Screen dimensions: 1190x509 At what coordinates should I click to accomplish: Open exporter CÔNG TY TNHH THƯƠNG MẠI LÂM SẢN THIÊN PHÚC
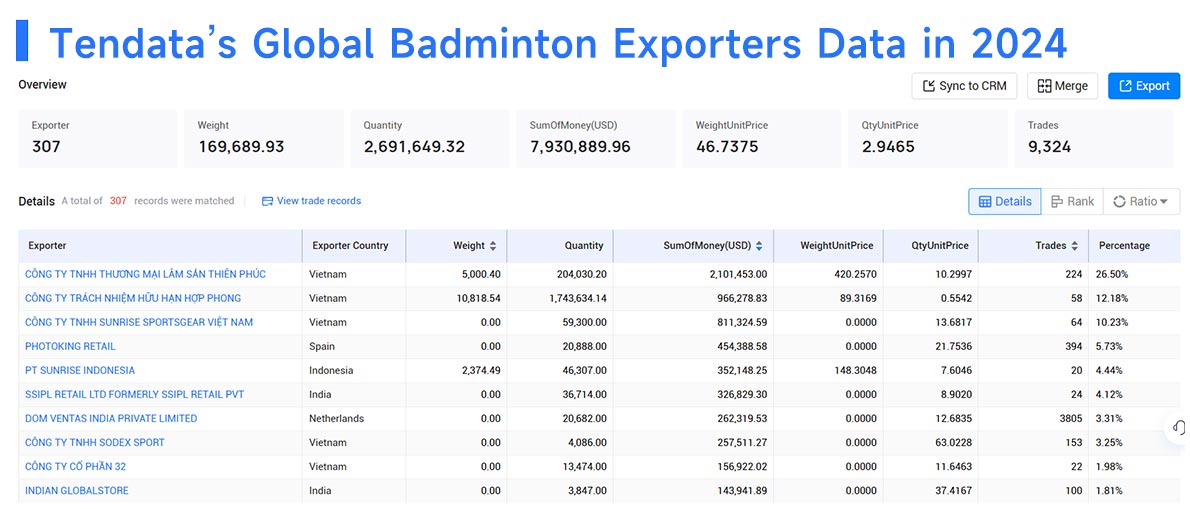[x=145, y=274]
